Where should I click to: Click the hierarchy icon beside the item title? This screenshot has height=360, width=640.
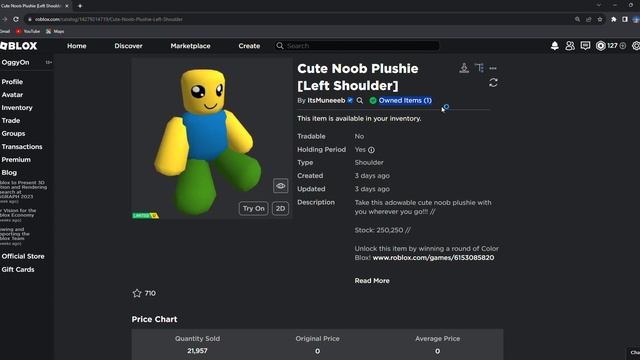click(479, 68)
